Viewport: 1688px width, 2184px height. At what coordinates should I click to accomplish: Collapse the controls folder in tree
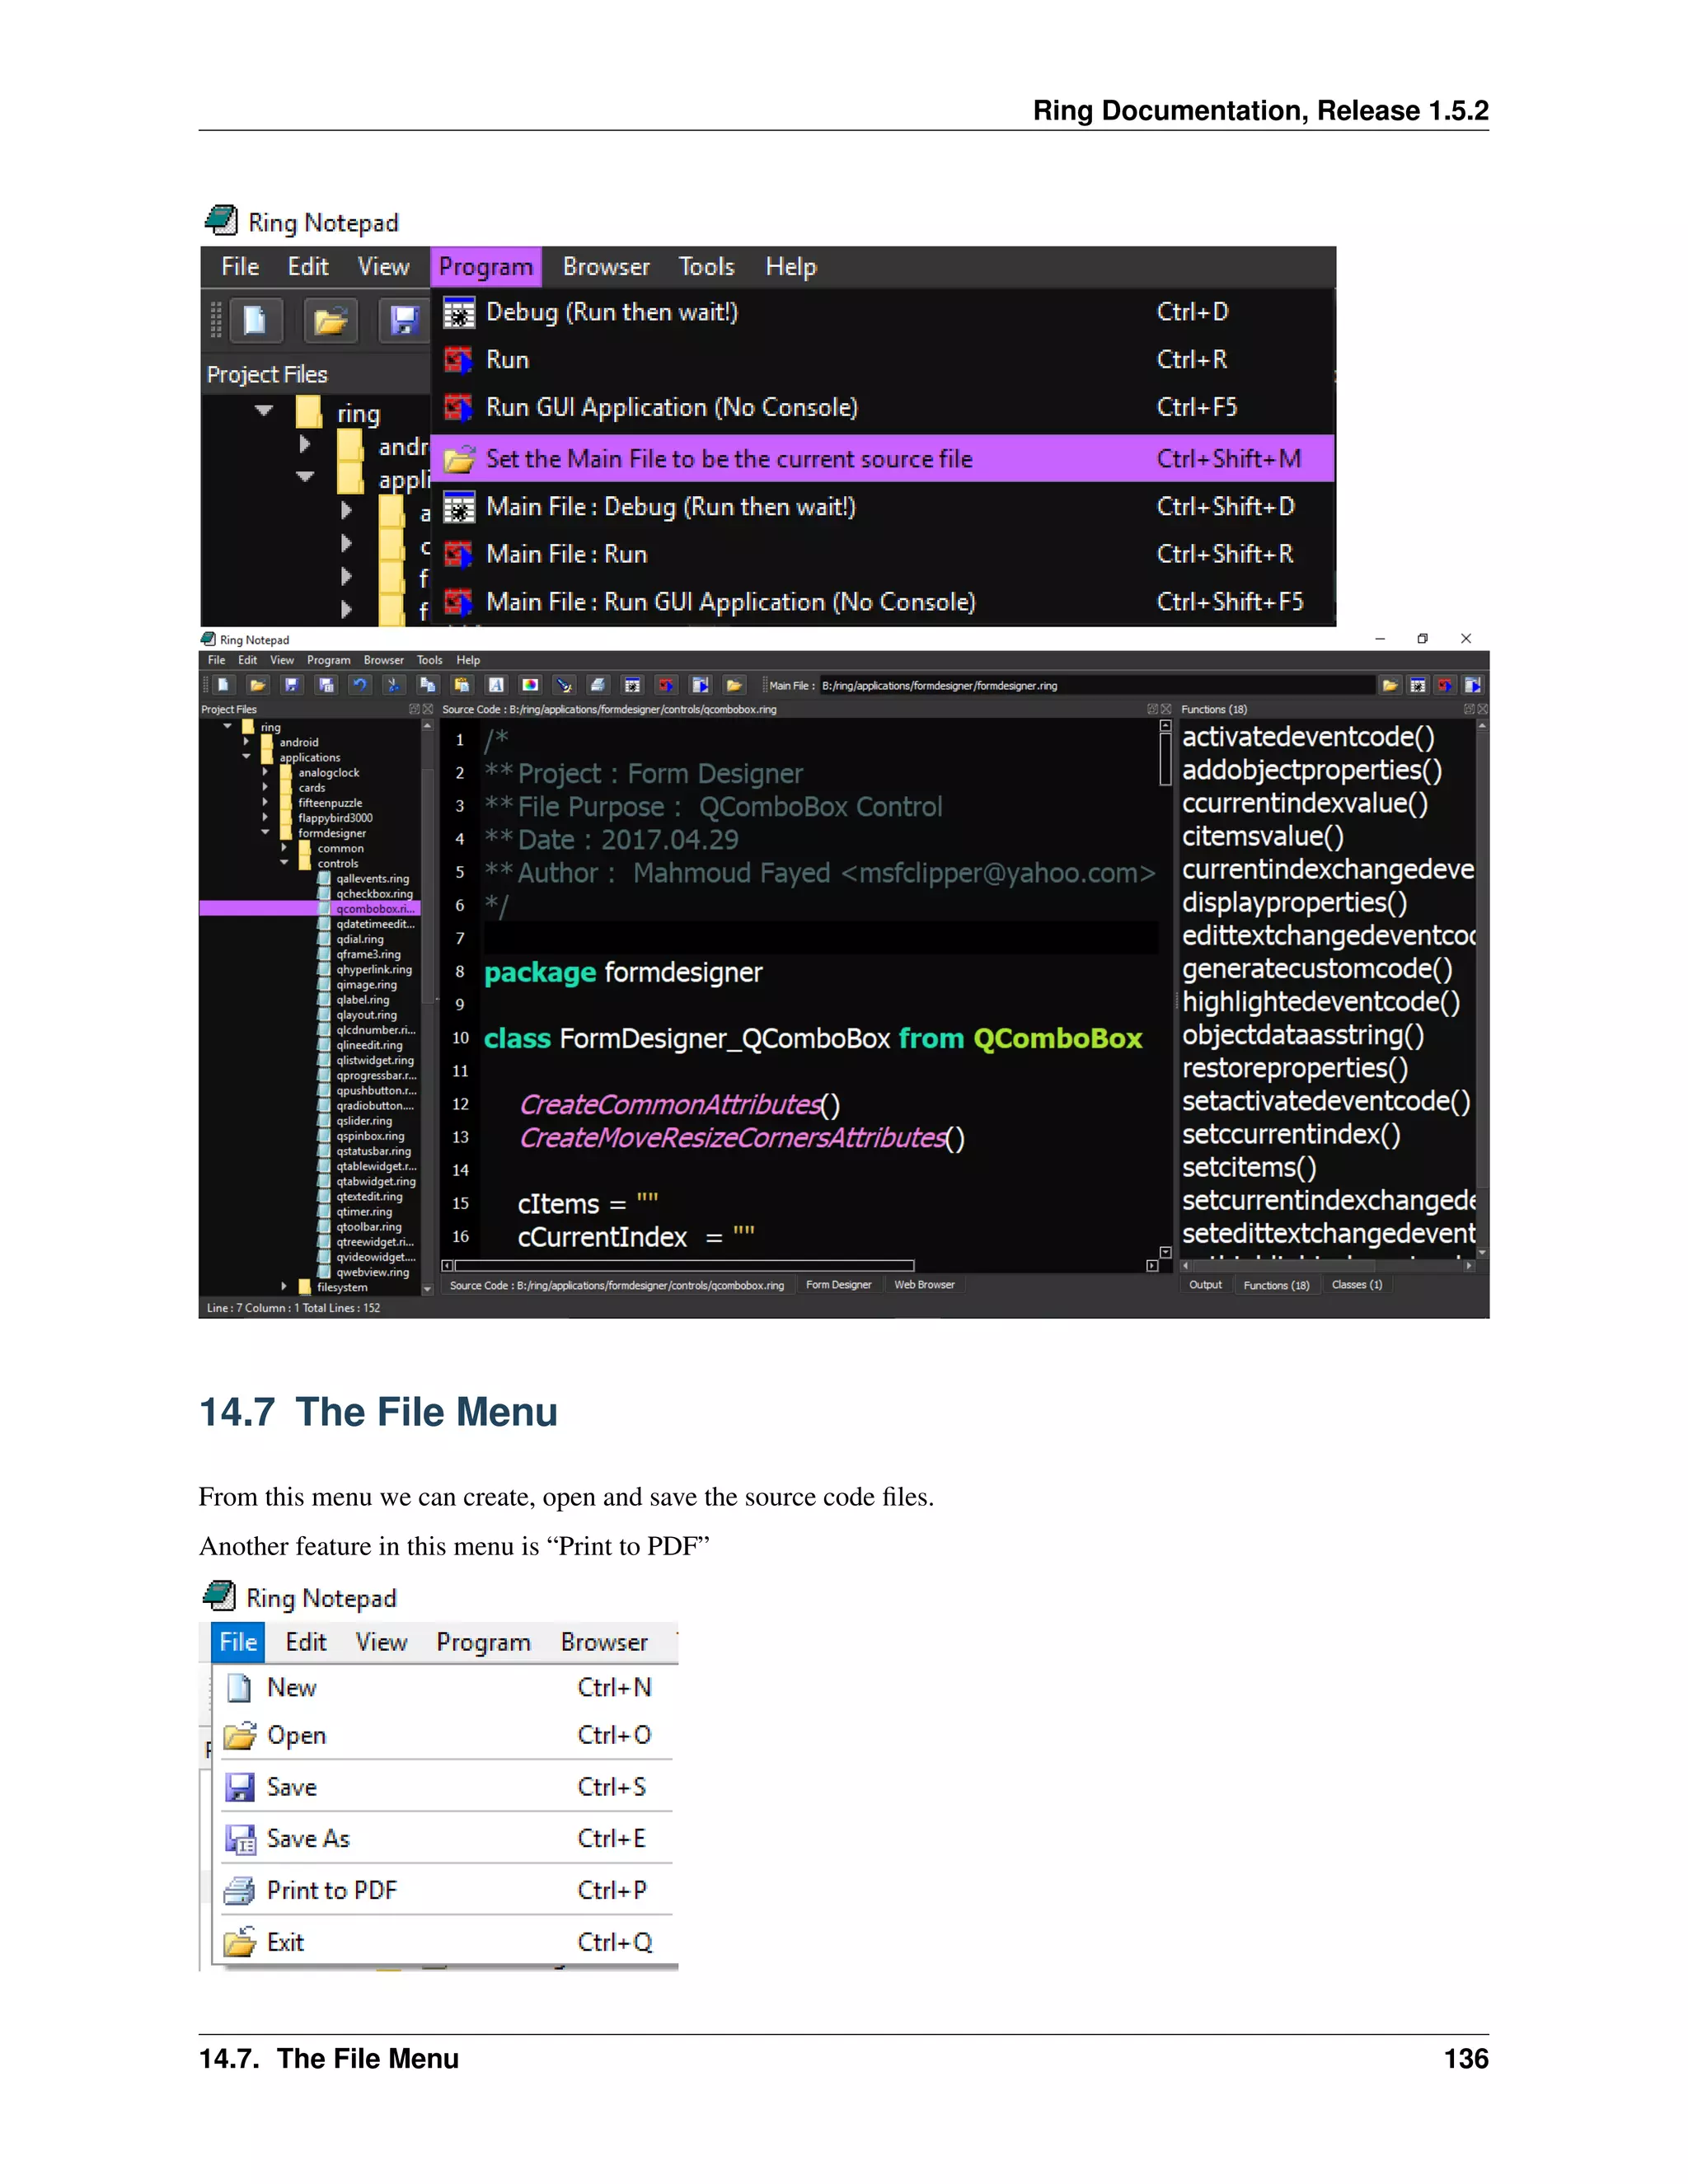284,862
